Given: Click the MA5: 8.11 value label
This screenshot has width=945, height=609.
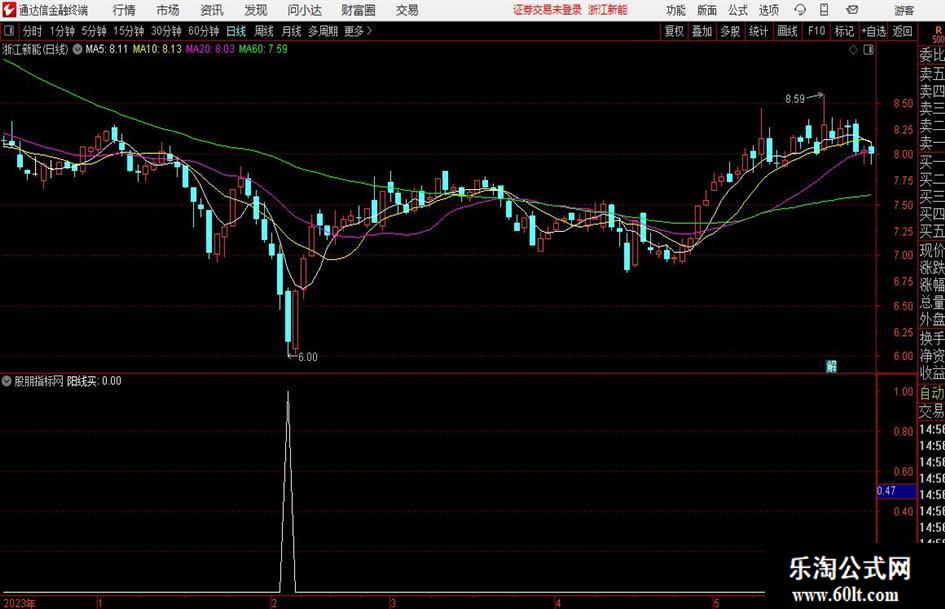Looking at the screenshot, I should pos(107,49).
